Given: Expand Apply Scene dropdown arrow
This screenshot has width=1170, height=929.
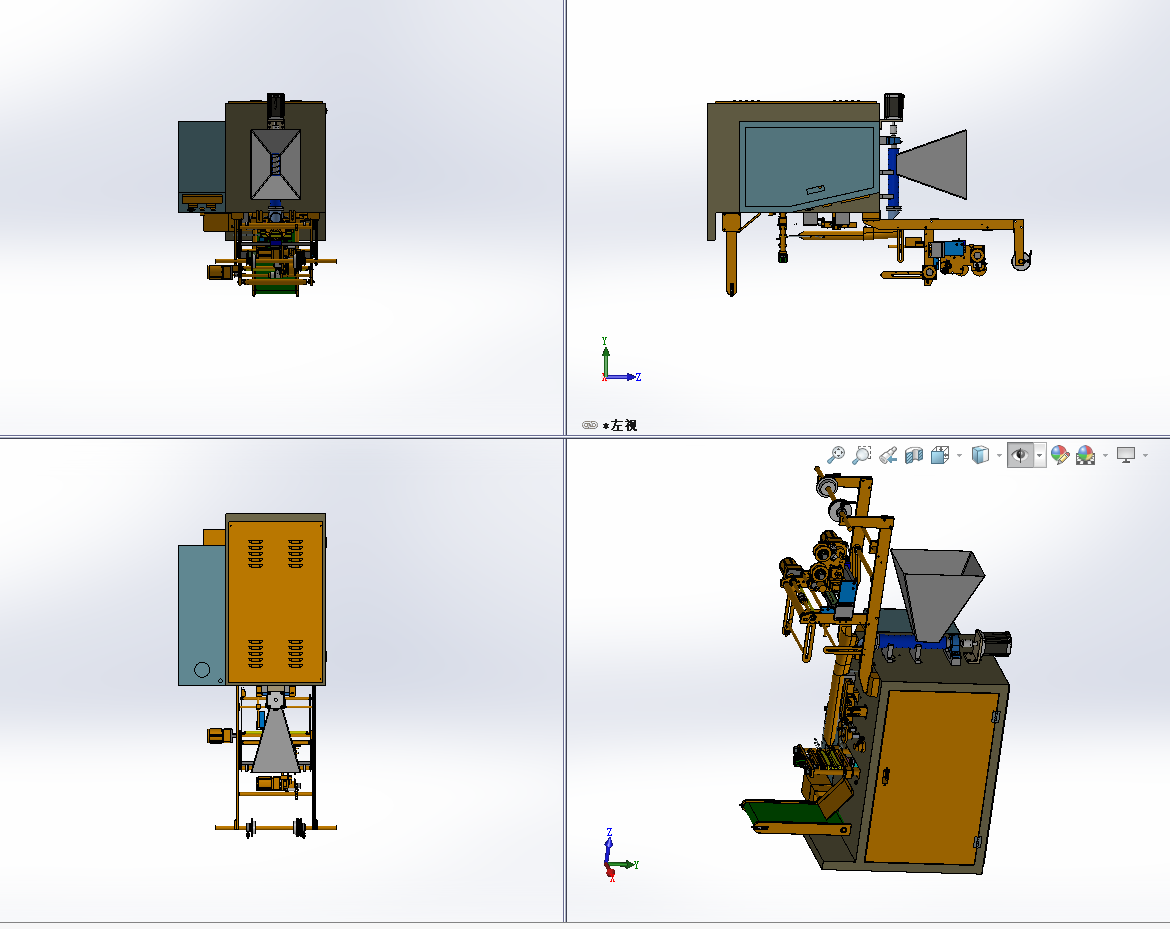Looking at the screenshot, I should pos(1105,455).
